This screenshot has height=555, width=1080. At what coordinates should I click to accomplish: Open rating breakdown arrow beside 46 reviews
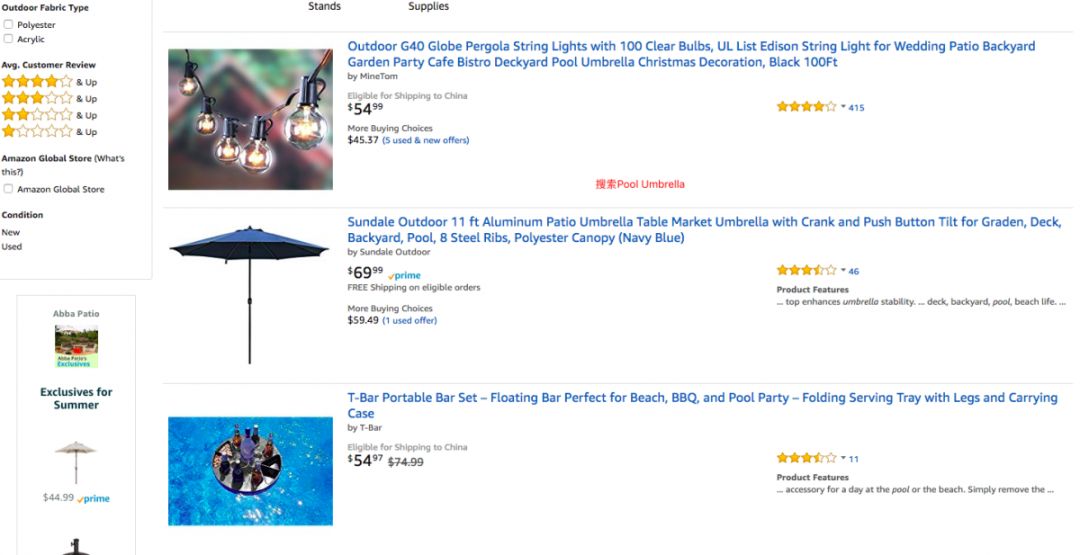(843, 271)
